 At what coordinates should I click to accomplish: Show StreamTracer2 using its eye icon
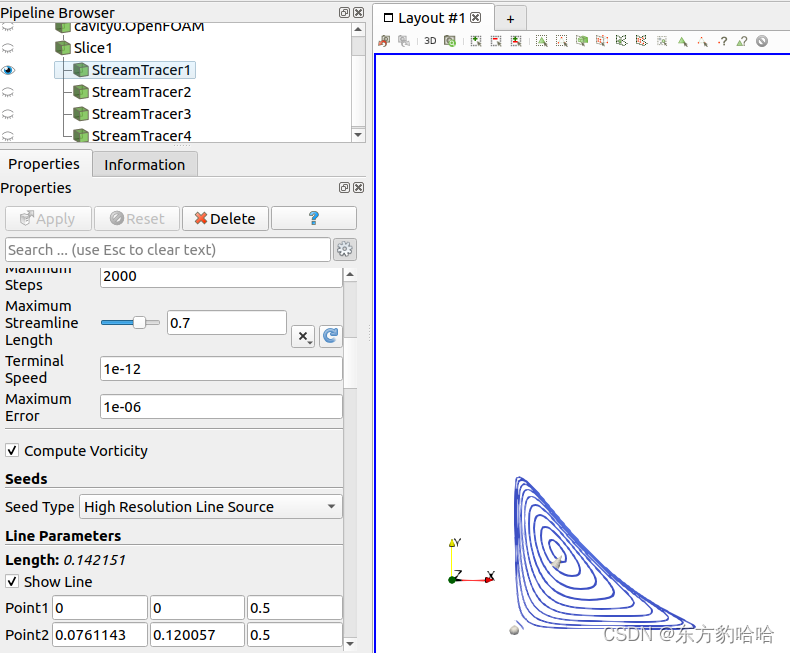pos(8,92)
